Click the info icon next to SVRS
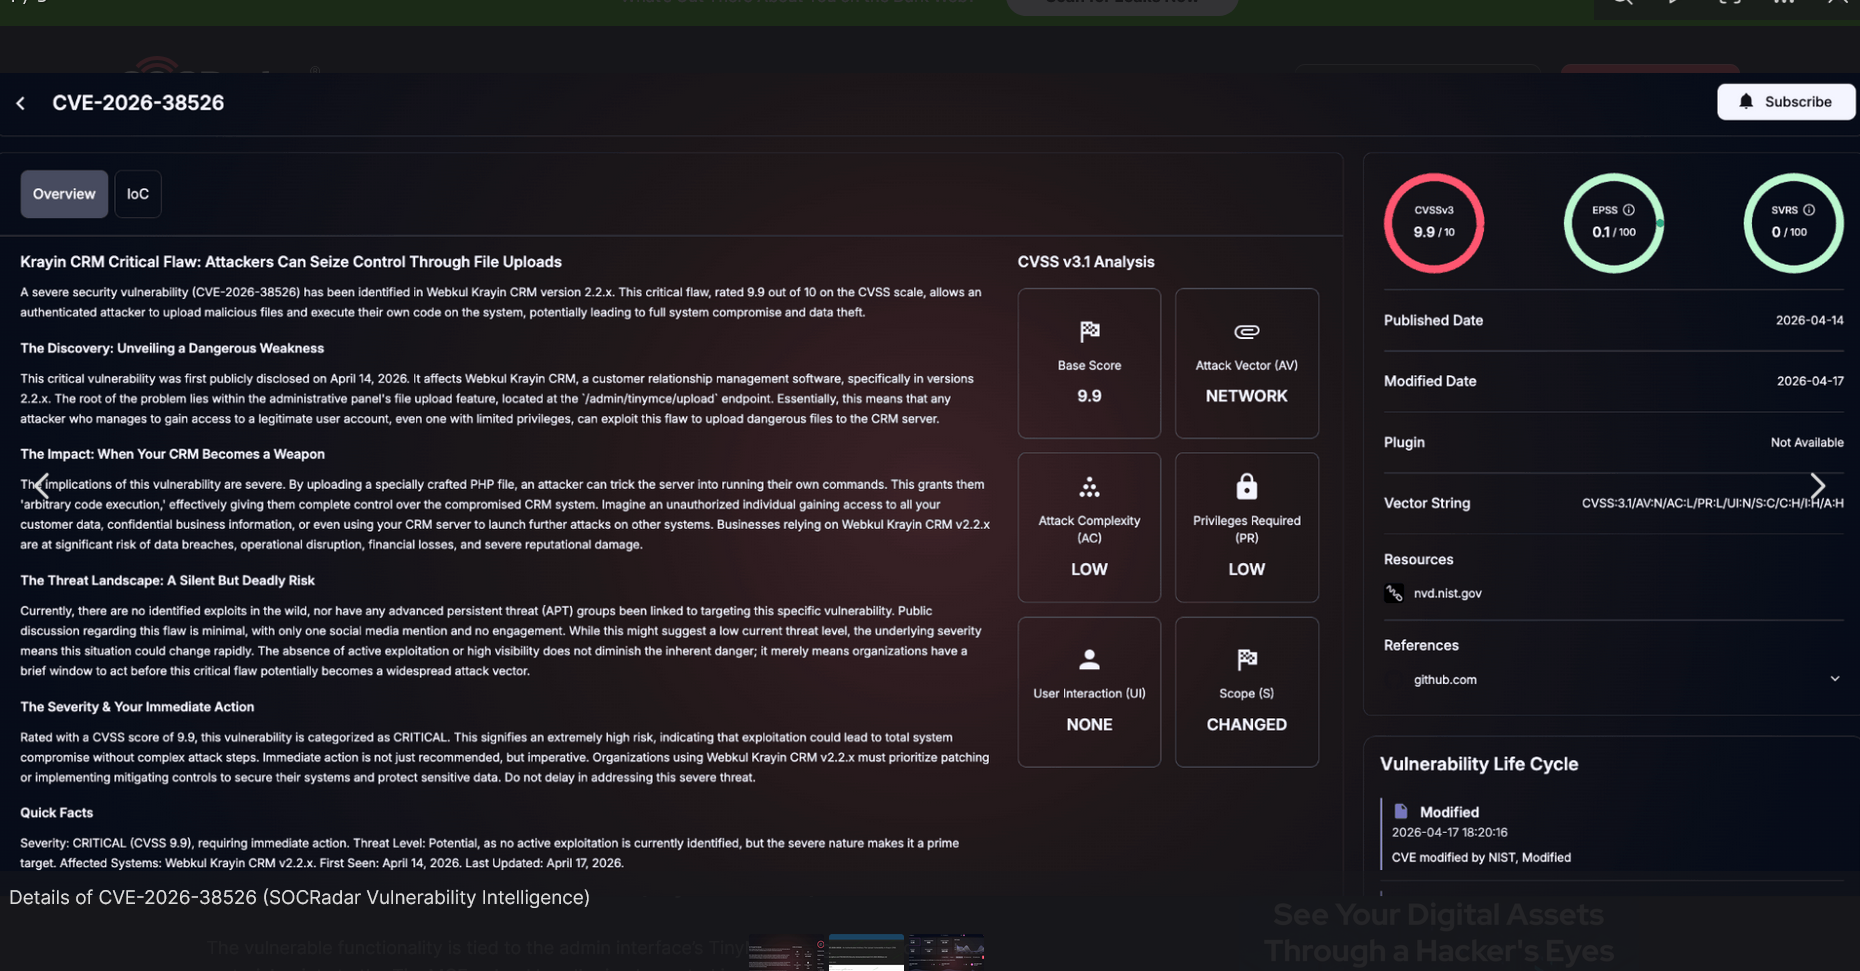 pos(1809,210)
